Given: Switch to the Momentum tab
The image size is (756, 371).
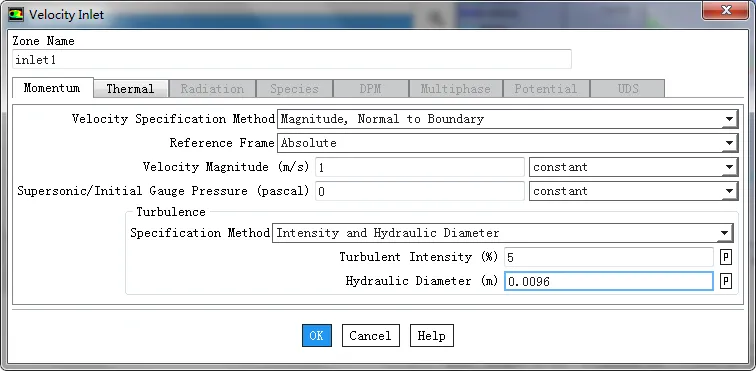Looking at the screenshot, I should pos(52,88).
